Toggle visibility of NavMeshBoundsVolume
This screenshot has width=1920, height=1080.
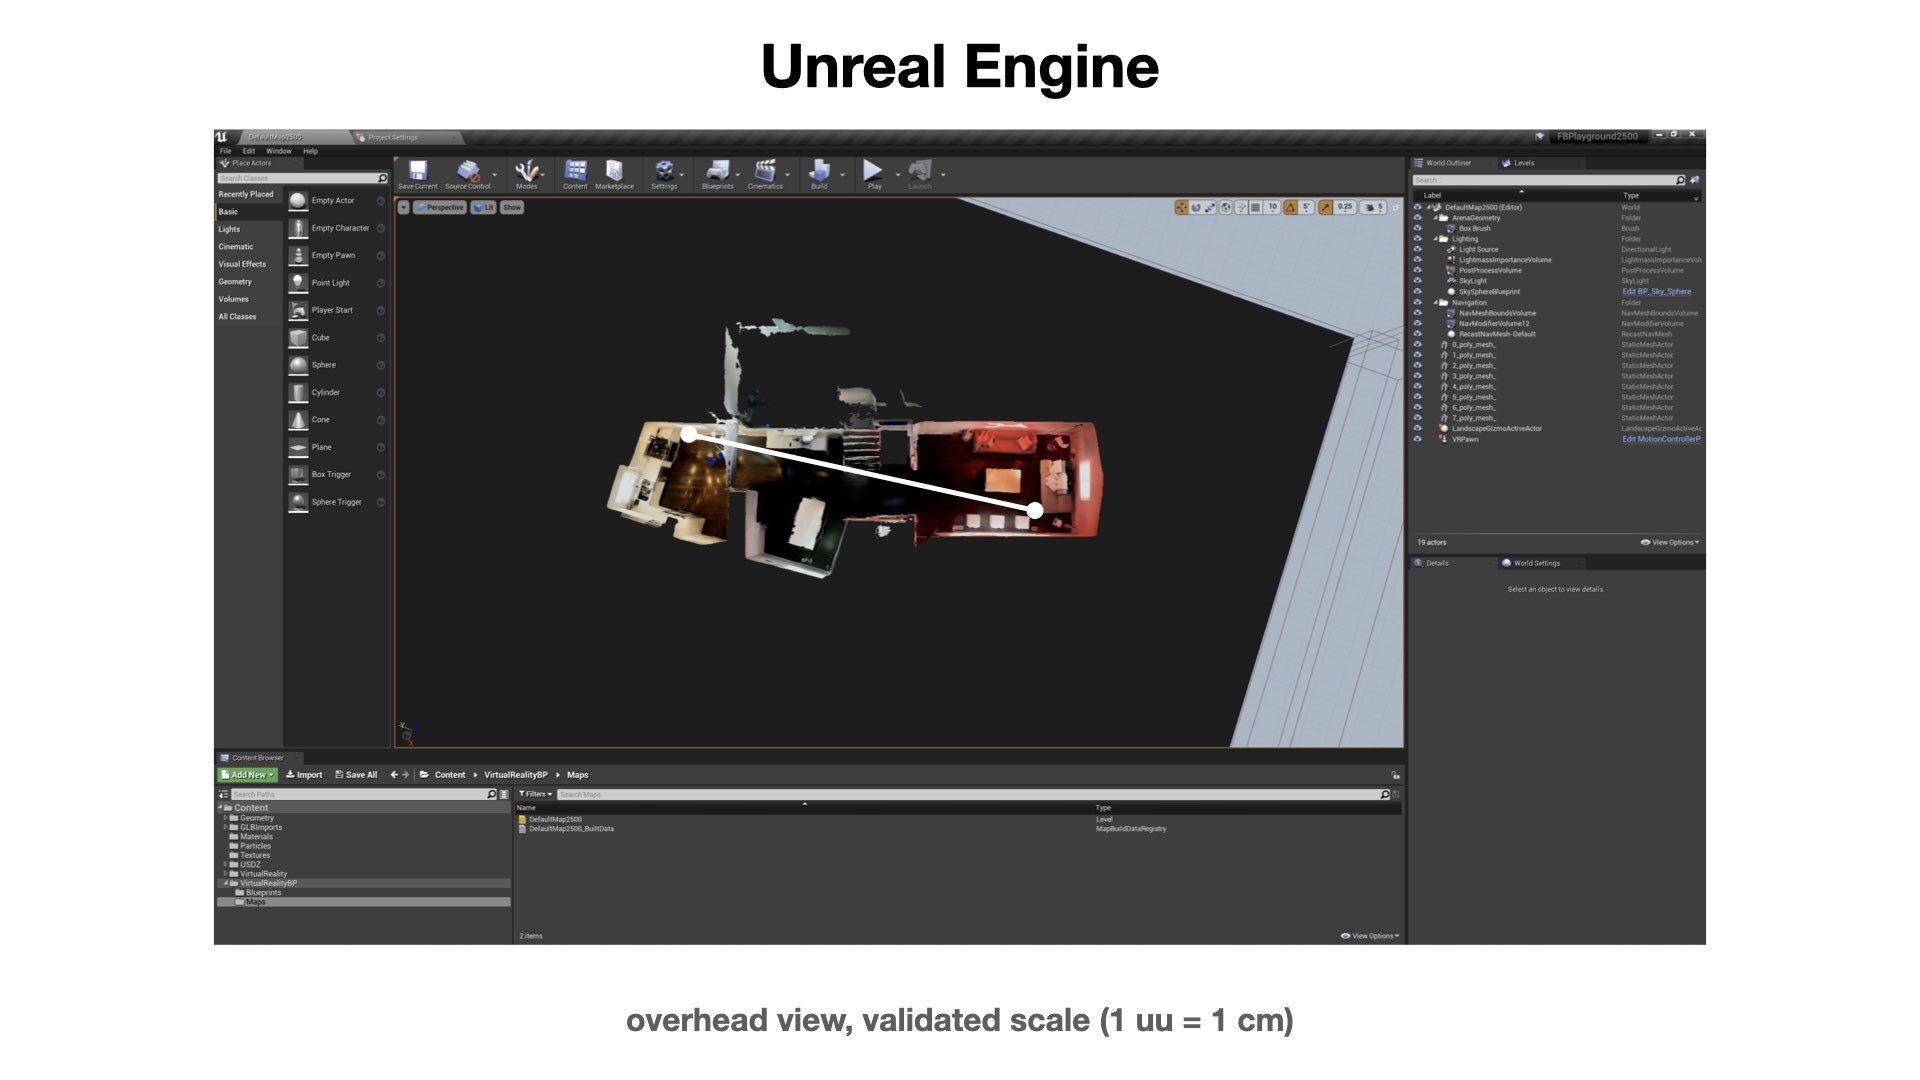(x=1417, y=313)
